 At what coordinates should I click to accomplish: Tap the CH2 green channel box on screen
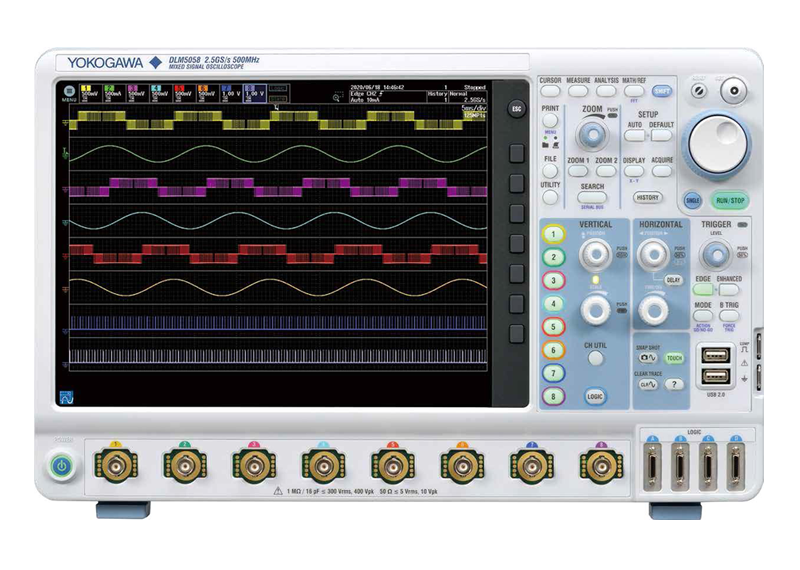(x=113, y=93)
